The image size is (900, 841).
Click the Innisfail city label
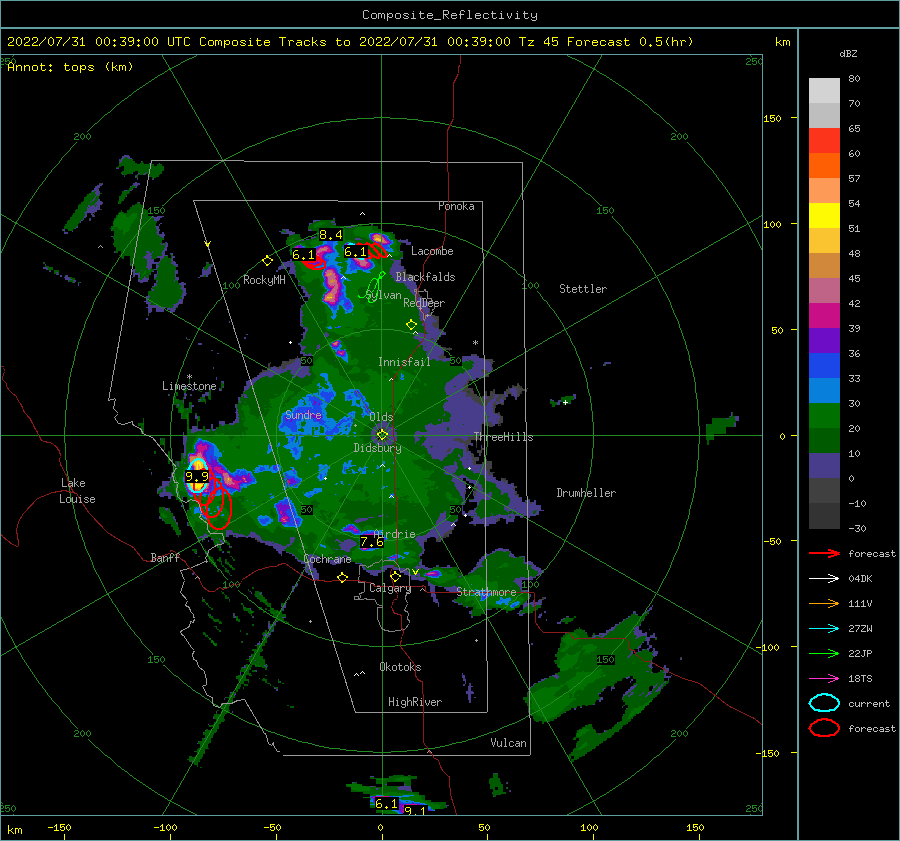(x=404, y=362)
